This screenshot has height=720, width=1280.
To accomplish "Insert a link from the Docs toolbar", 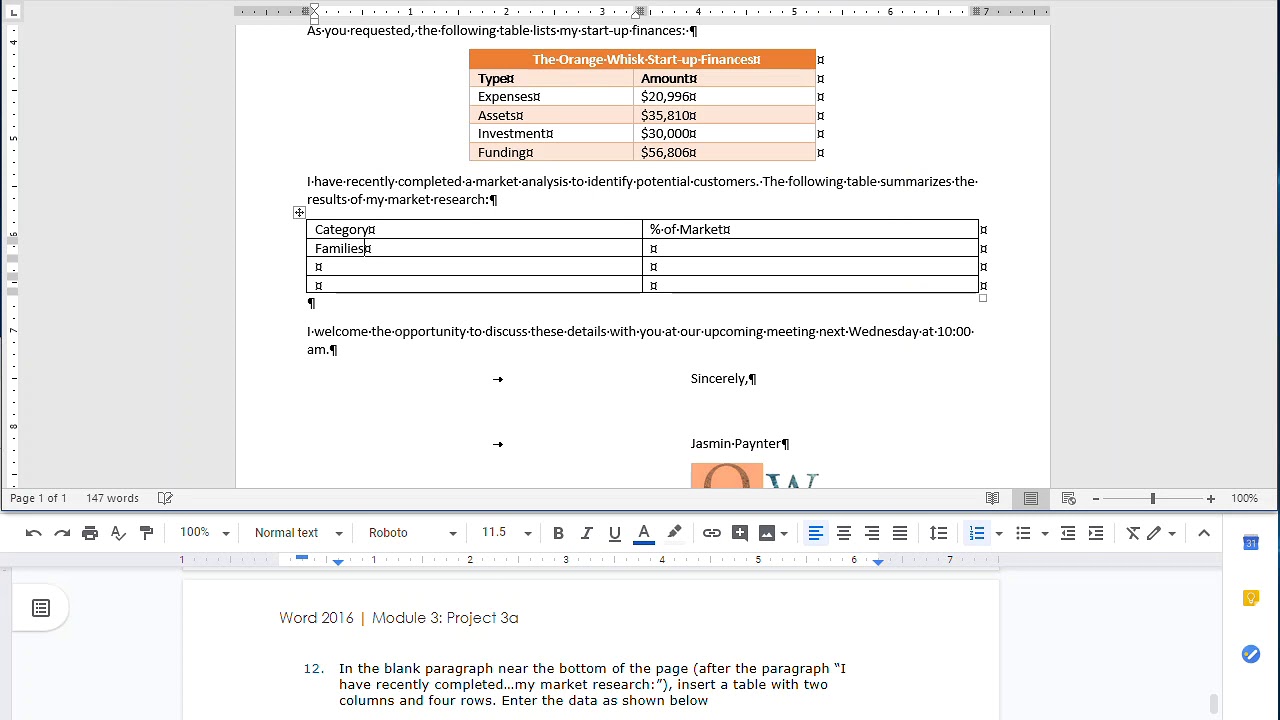I will point(712,533).
